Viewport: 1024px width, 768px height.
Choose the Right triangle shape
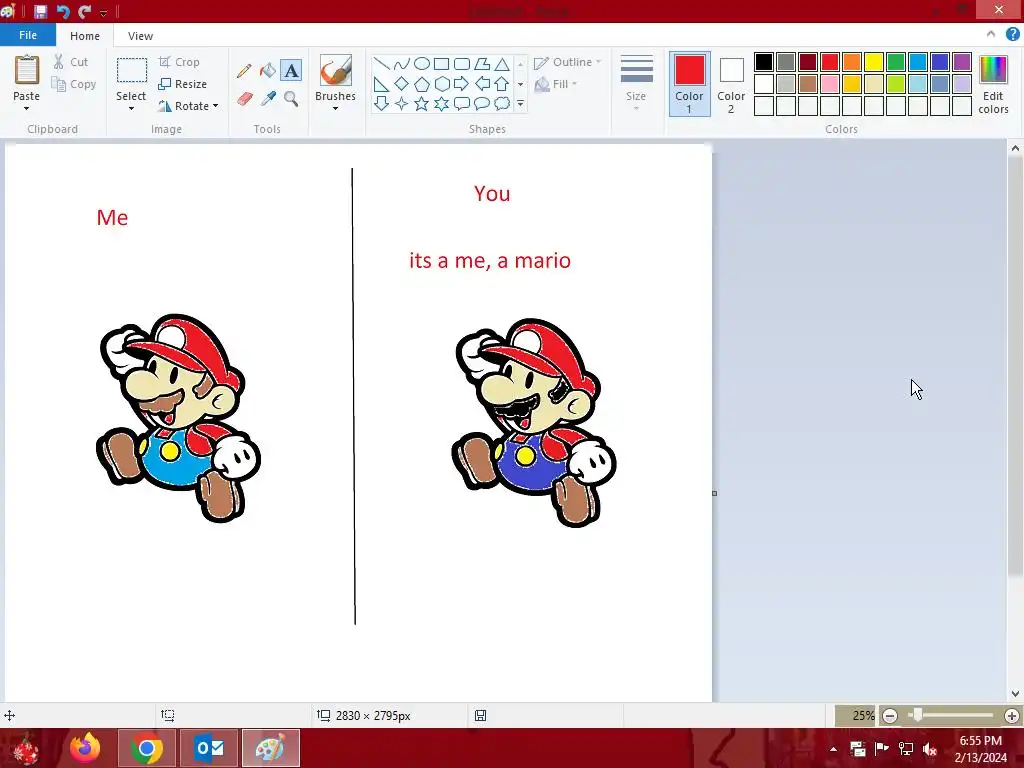coord(381,84)
